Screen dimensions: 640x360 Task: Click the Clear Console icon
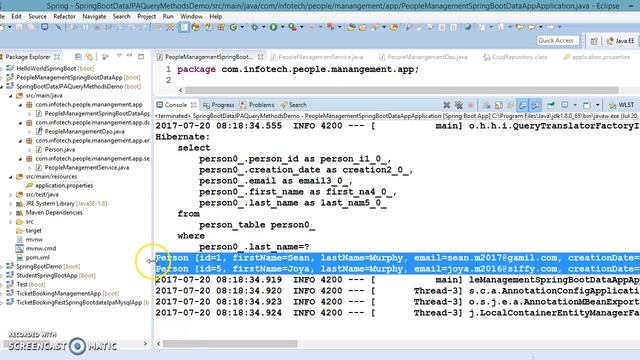487,105
